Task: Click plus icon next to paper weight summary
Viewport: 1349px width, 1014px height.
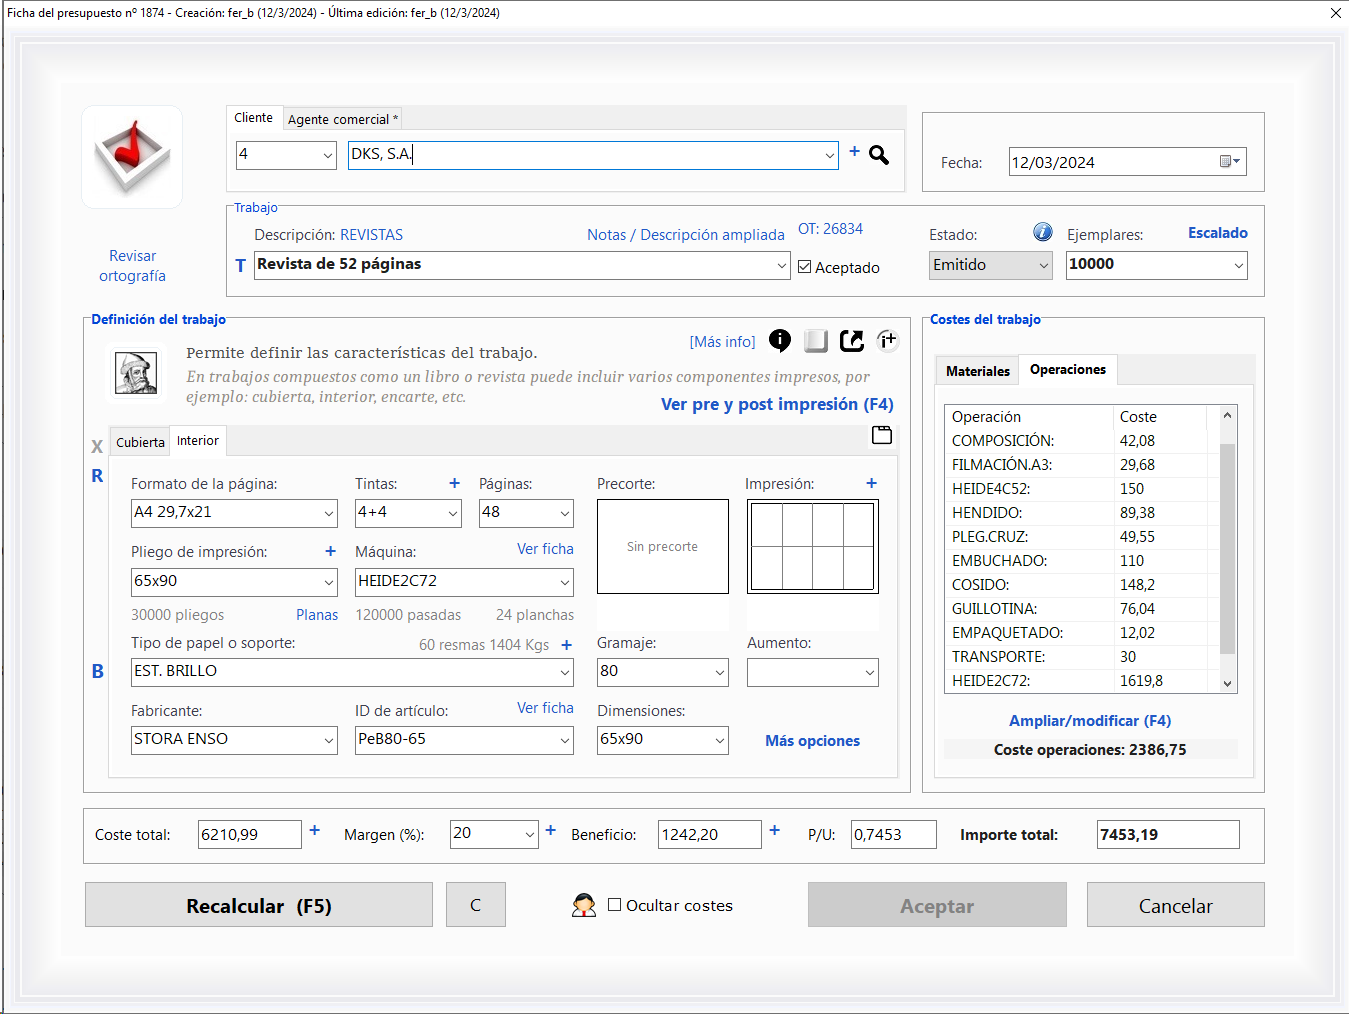Action: [x=566, y=645]
